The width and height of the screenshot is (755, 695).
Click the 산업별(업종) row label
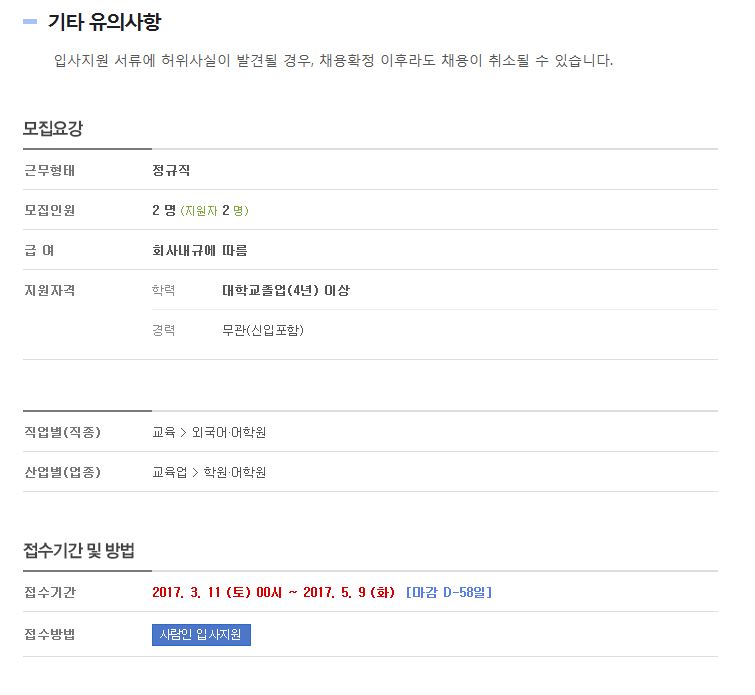(x=63, y=472)
